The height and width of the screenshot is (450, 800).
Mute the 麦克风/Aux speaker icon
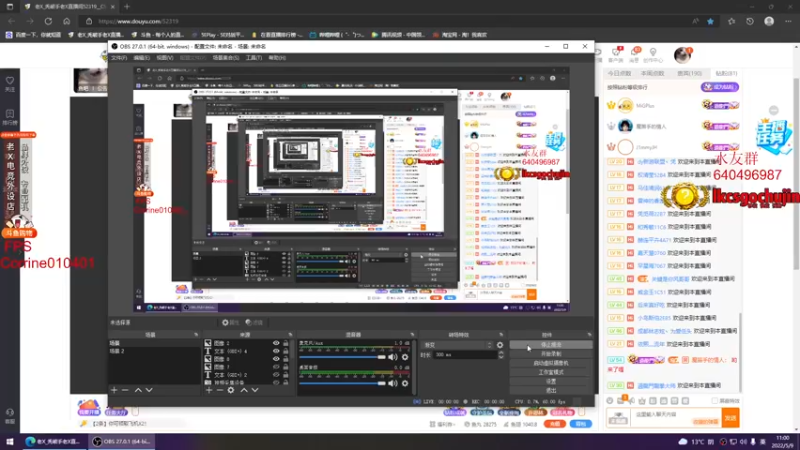pyautogui.click(x=392, y=357)
